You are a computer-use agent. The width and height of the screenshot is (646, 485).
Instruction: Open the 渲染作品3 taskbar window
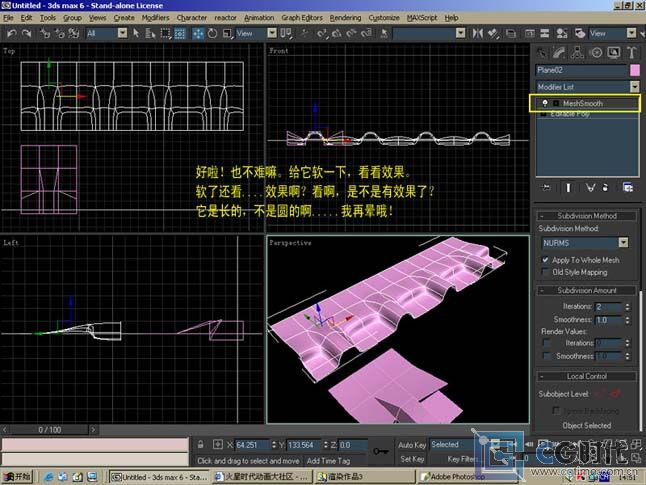click(x=364, y=477)
